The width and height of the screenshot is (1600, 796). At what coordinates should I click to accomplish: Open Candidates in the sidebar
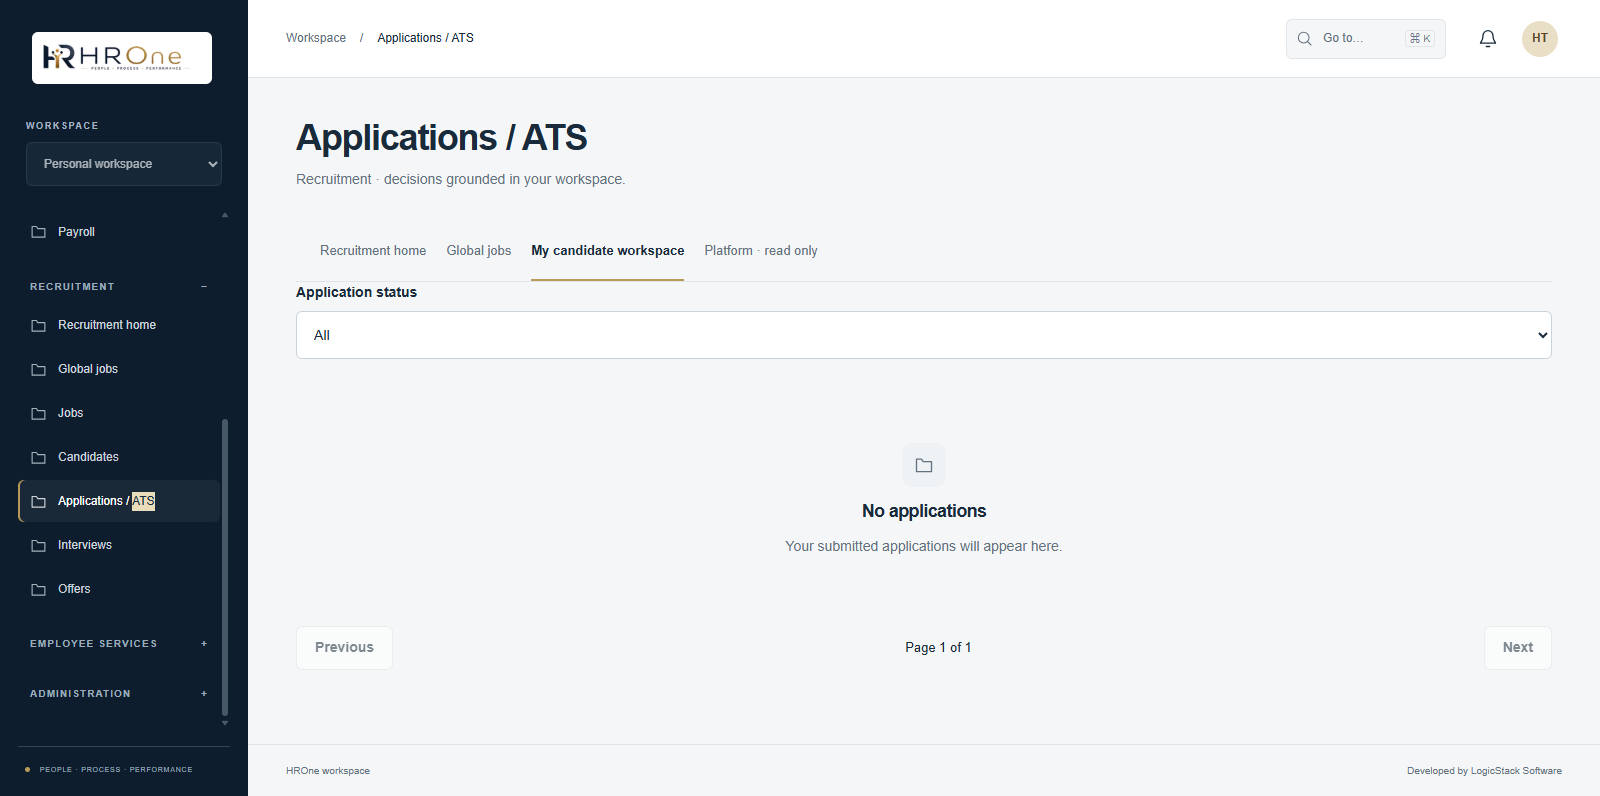(120, 457)
